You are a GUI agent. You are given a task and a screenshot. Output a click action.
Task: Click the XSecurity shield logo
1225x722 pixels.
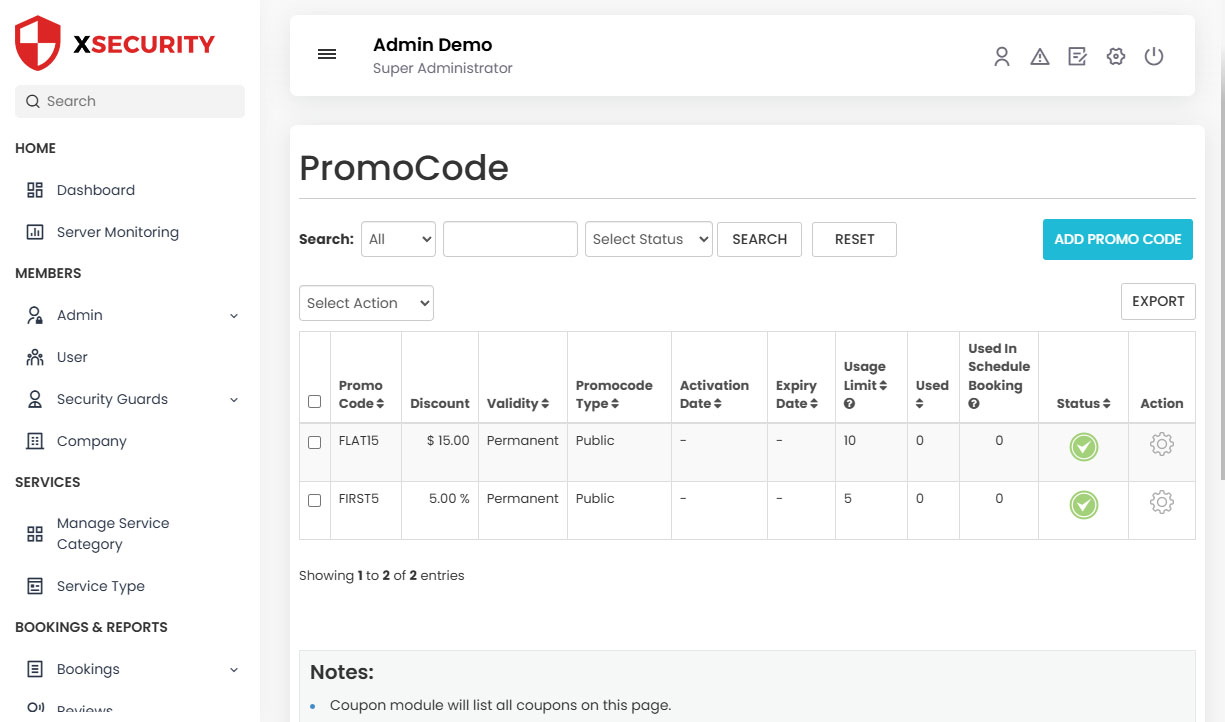[39, 43]
